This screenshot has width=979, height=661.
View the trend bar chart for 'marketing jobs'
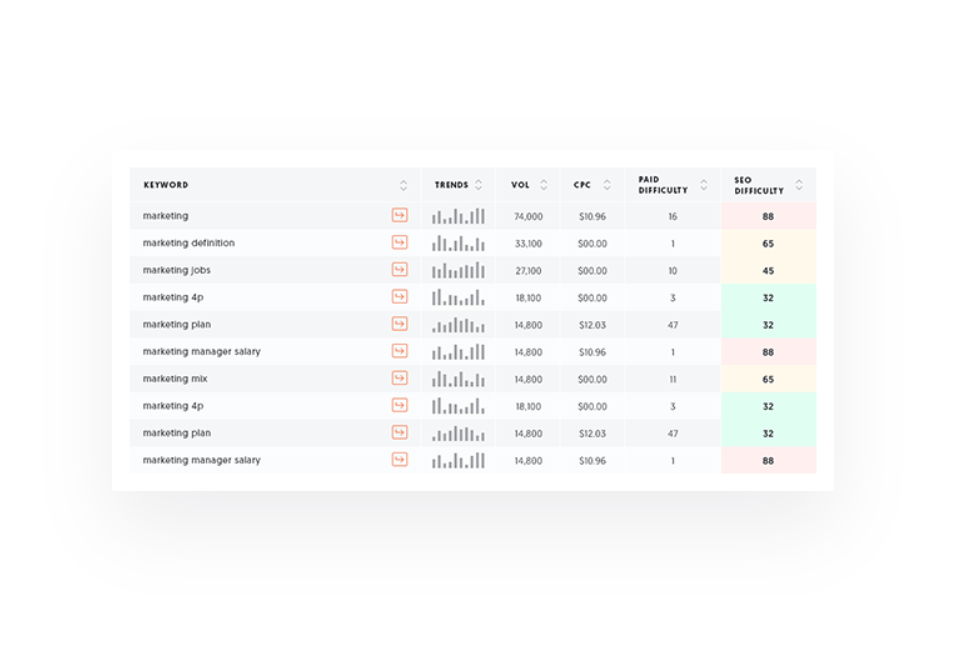[458, 270]
